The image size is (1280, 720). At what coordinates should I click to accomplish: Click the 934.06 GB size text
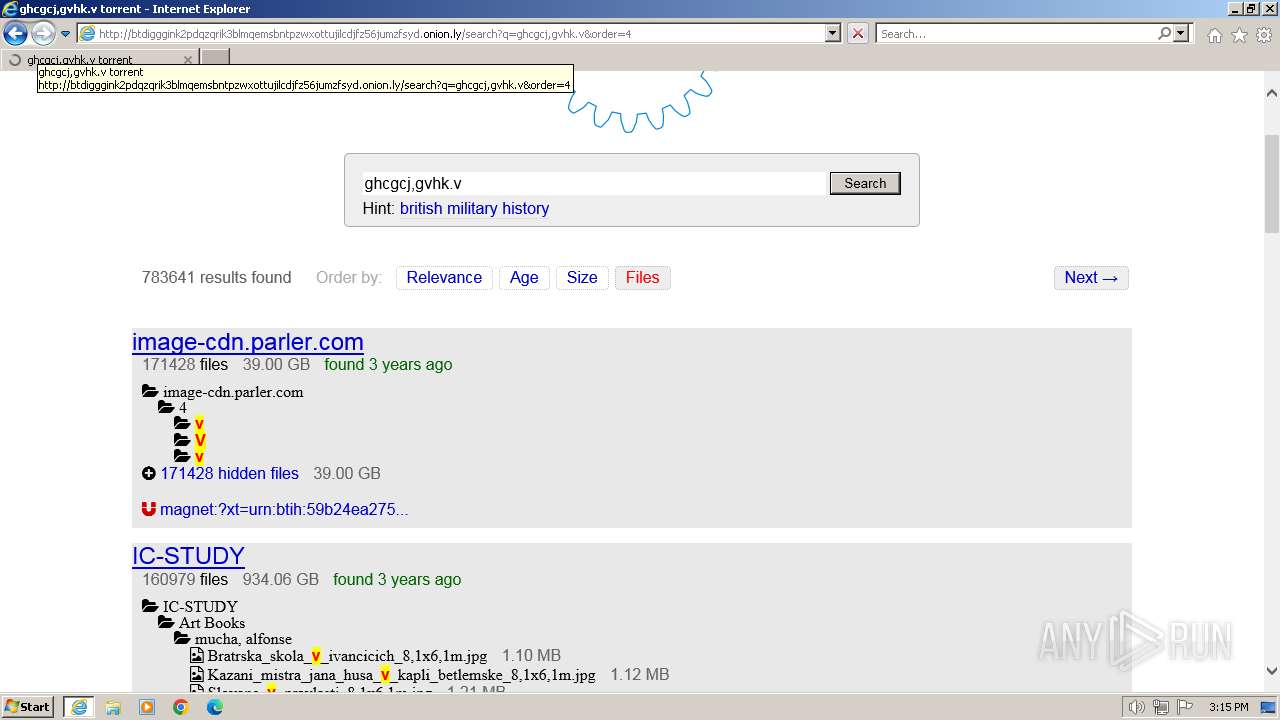[x=281, y=579]
